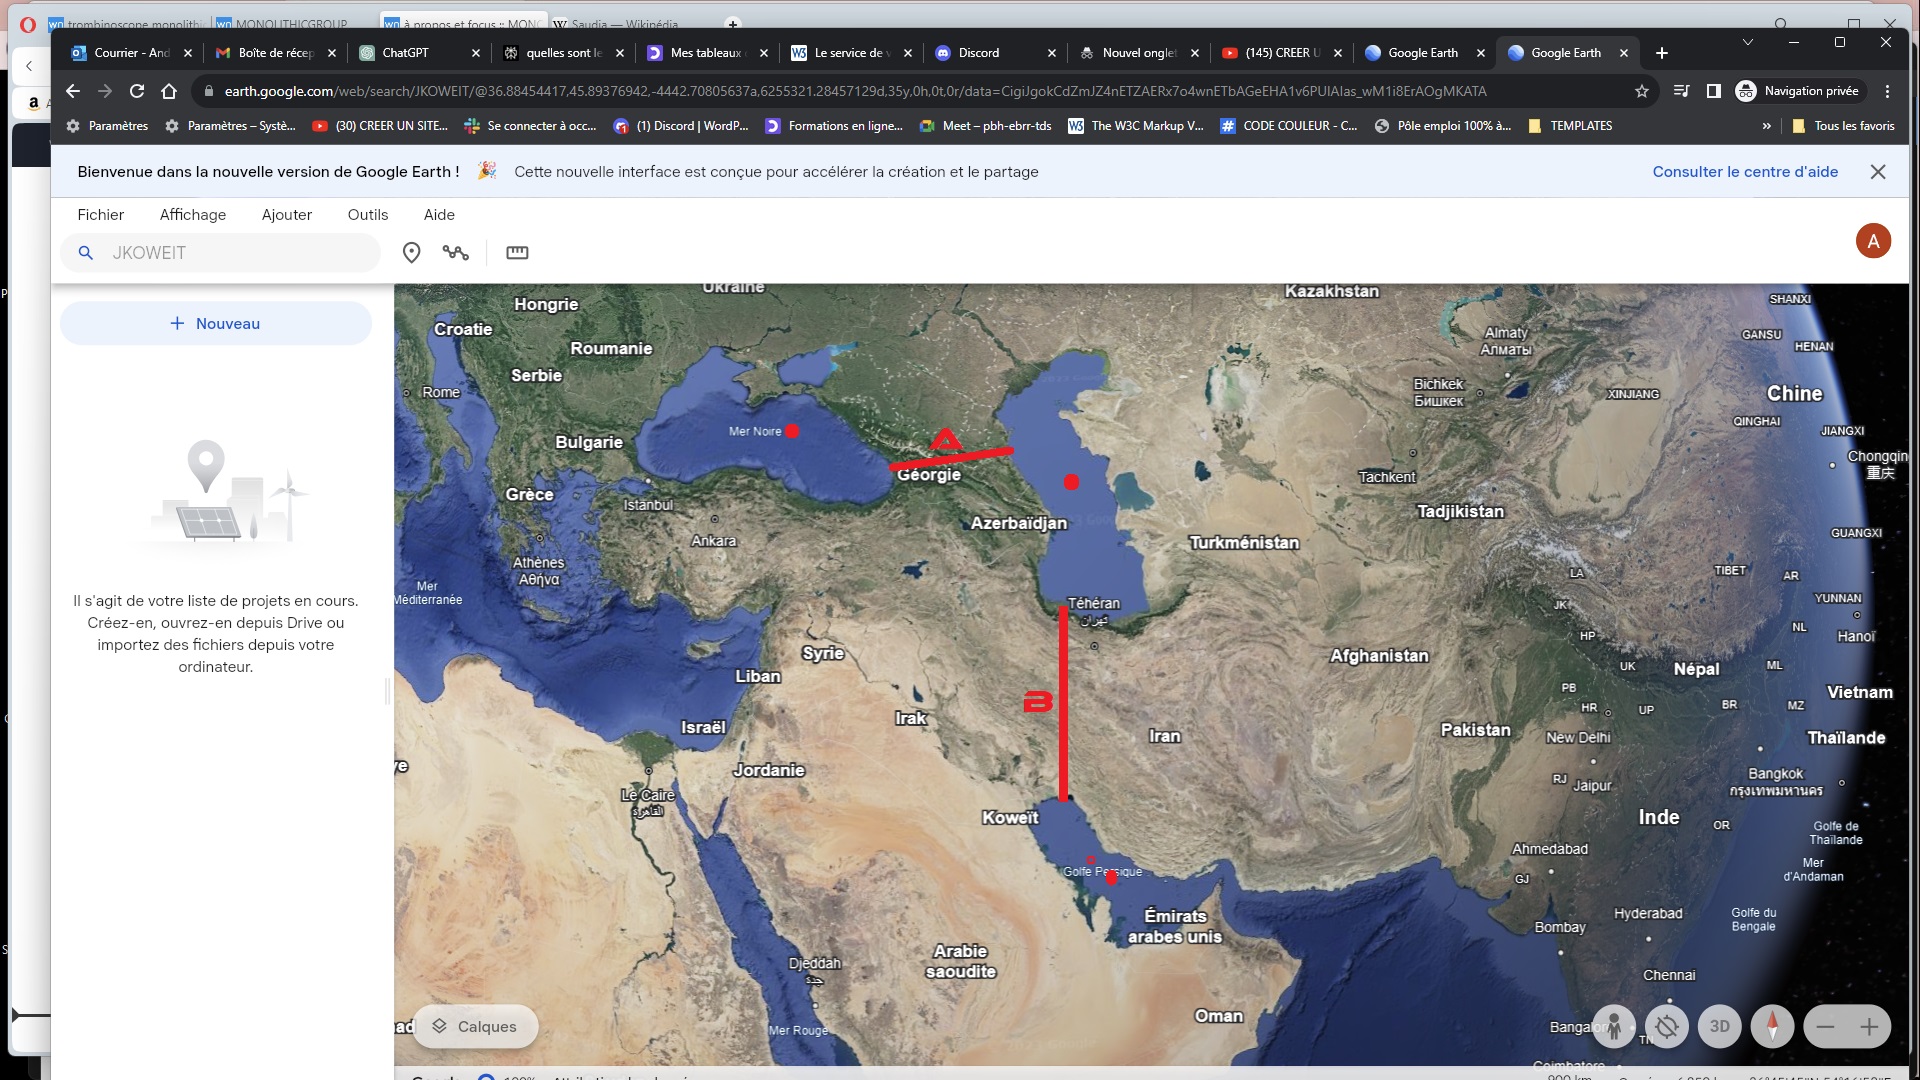Click the Opera logo in background window
Screen dimensions: 1920x1080
coord(27,25)
